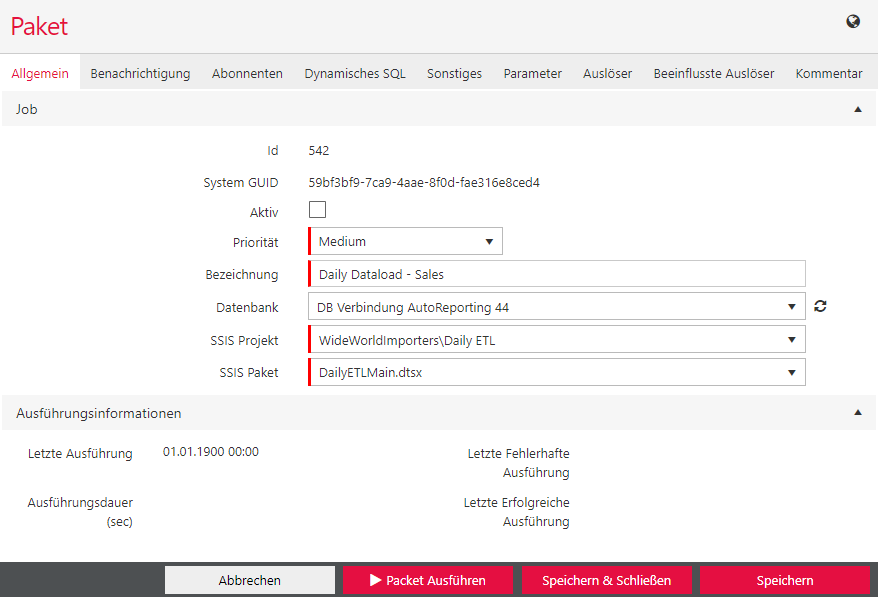Viewport: 878px width, 597px height.
Task: Click the Bezeichnung input field
Action: point(557,274)
